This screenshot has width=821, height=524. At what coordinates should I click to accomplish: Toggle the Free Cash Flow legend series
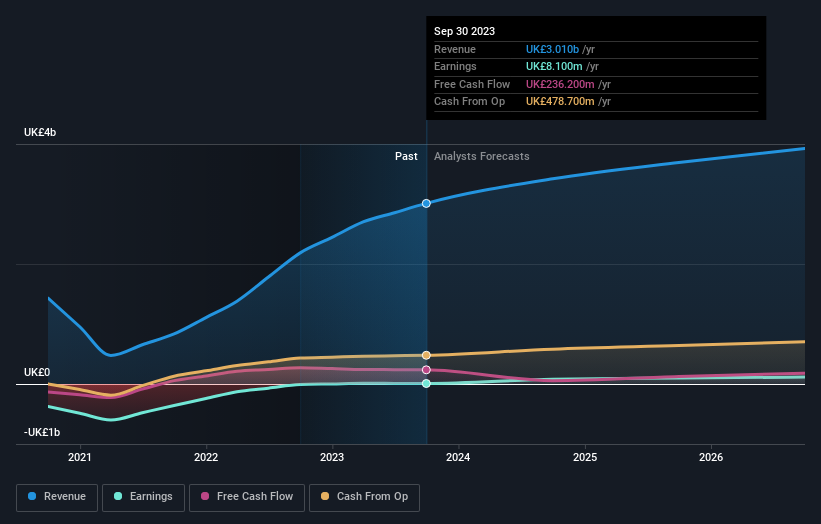[247, 497]
